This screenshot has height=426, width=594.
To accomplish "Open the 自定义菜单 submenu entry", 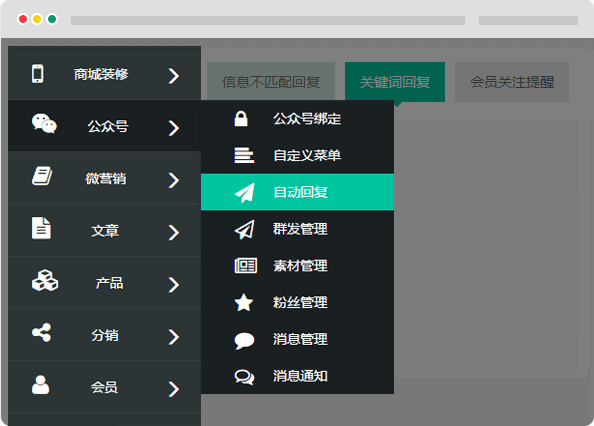I will point(297,155).
